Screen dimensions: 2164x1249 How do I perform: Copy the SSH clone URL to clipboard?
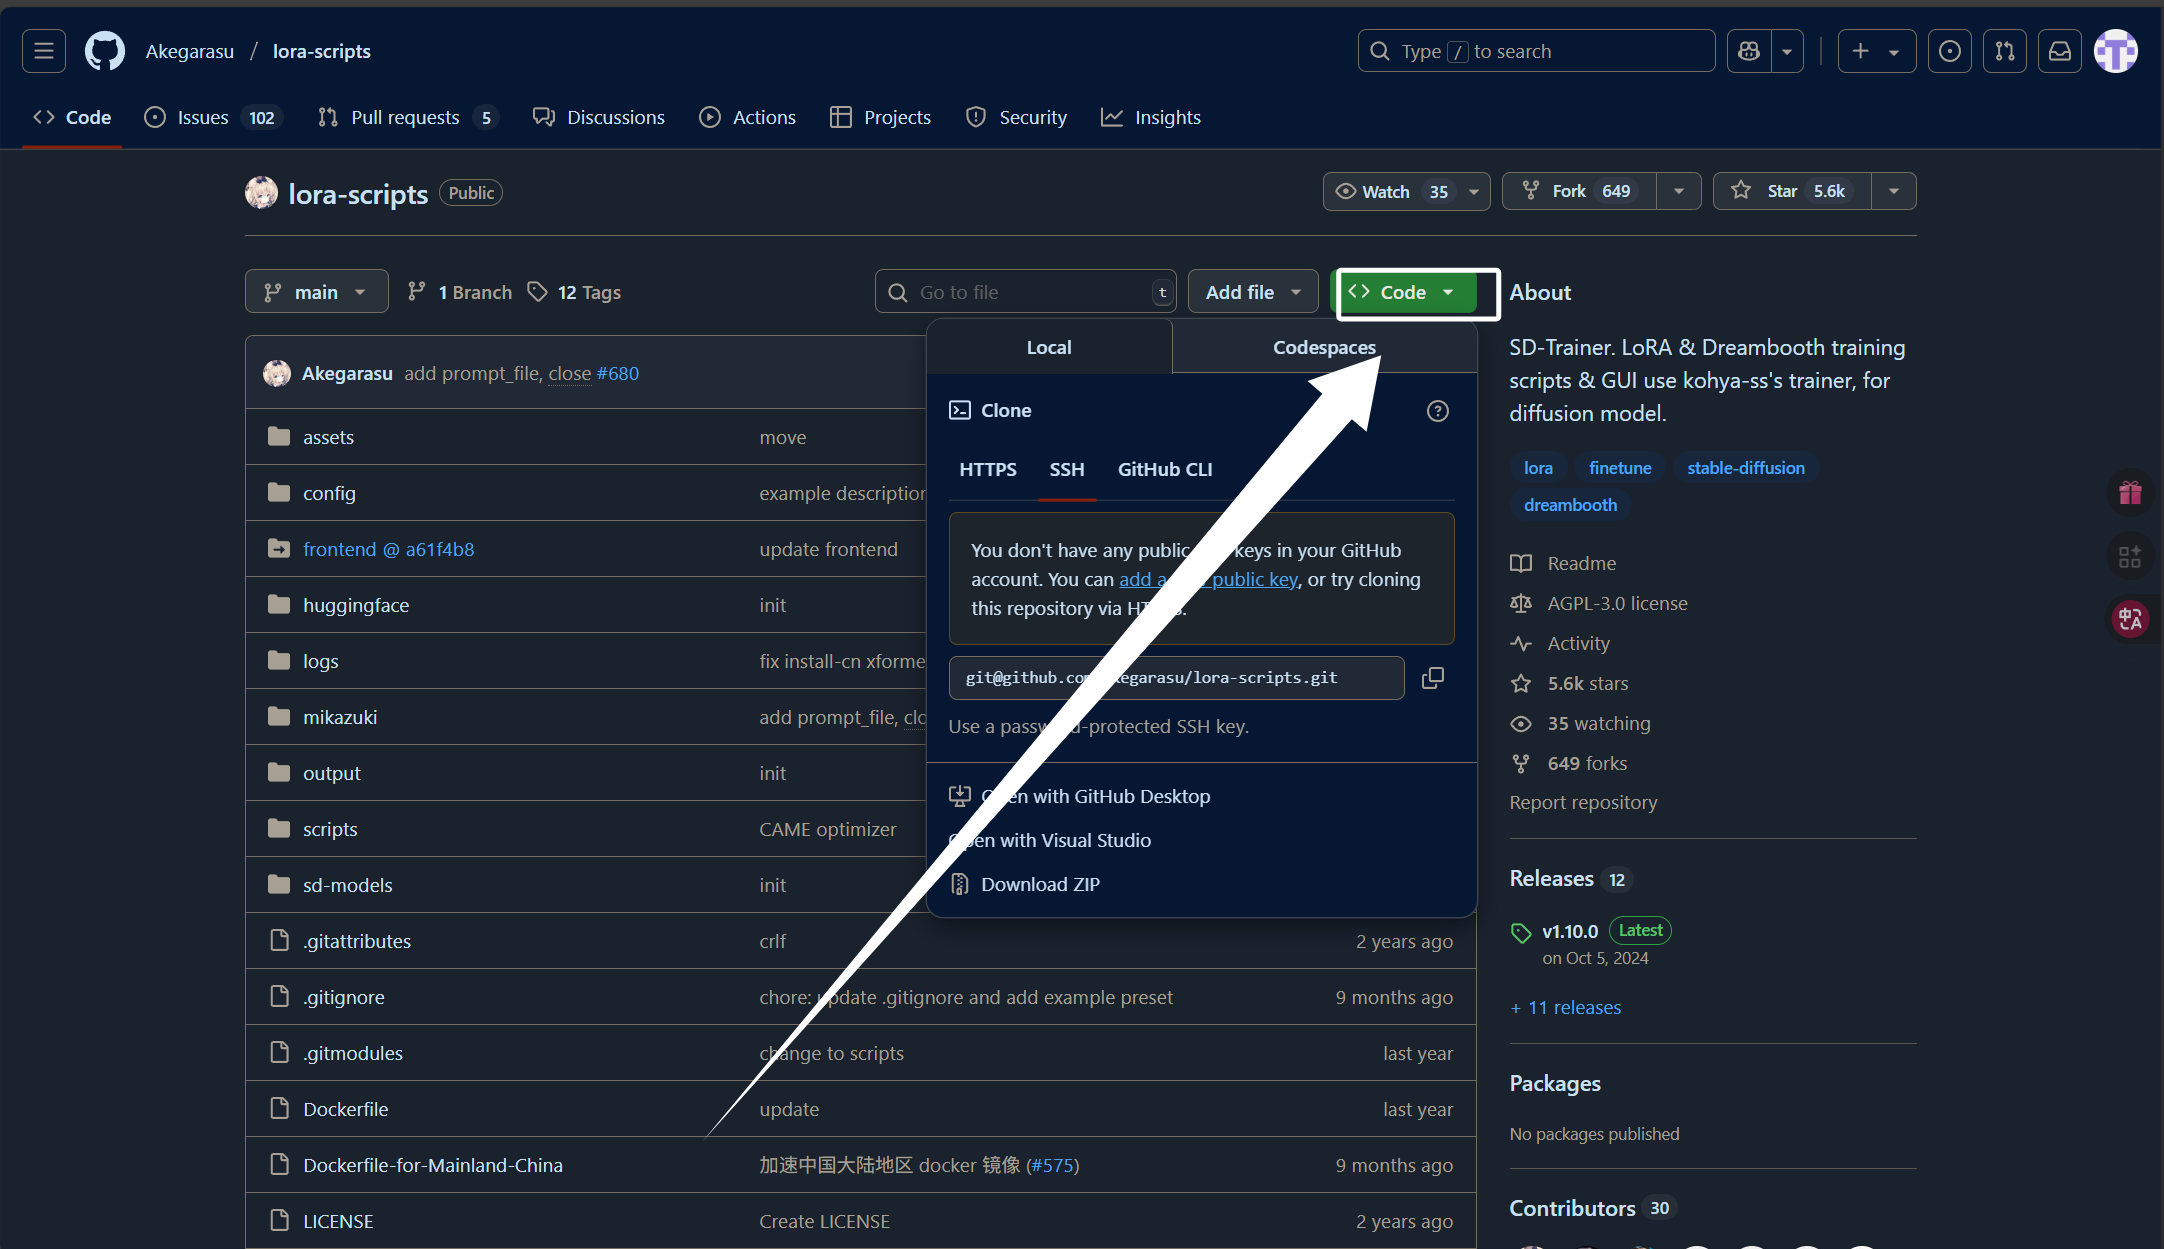click(1433, 678)
